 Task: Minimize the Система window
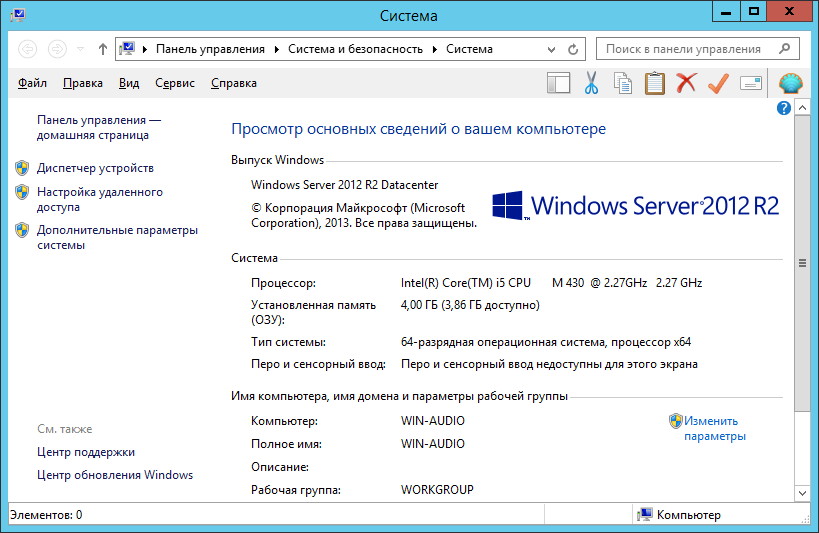coord(726,11)
